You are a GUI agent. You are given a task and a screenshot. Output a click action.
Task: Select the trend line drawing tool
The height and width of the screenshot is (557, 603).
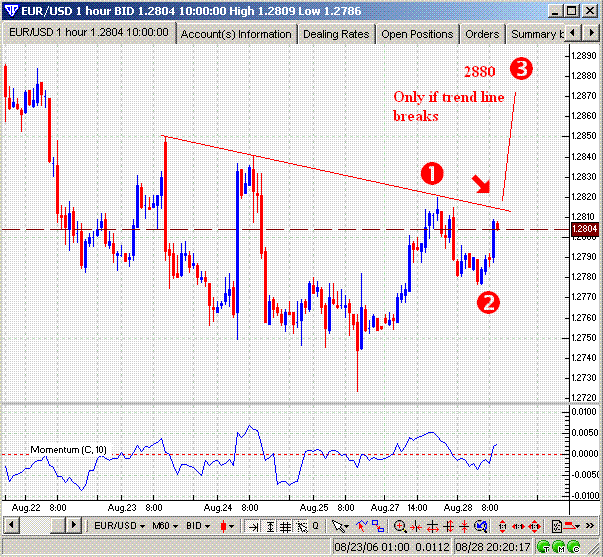point(361,526)
